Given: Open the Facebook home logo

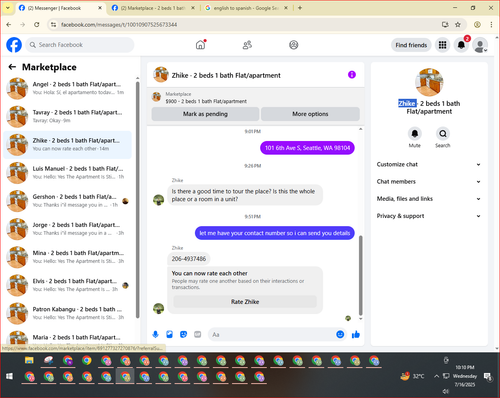Looking at the screenshot, I should 14,45.
